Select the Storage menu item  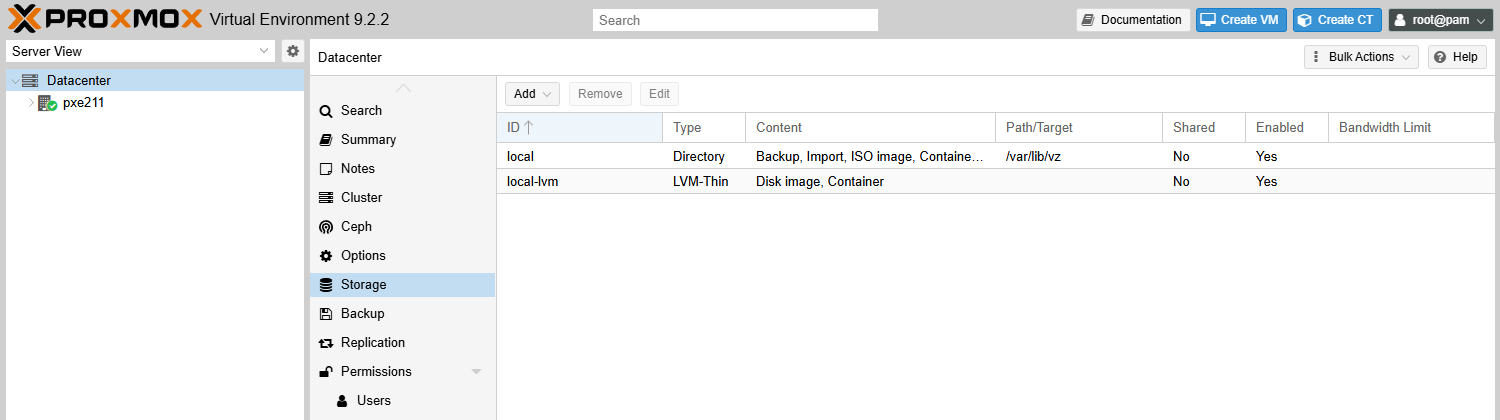[x=403, y=285]
